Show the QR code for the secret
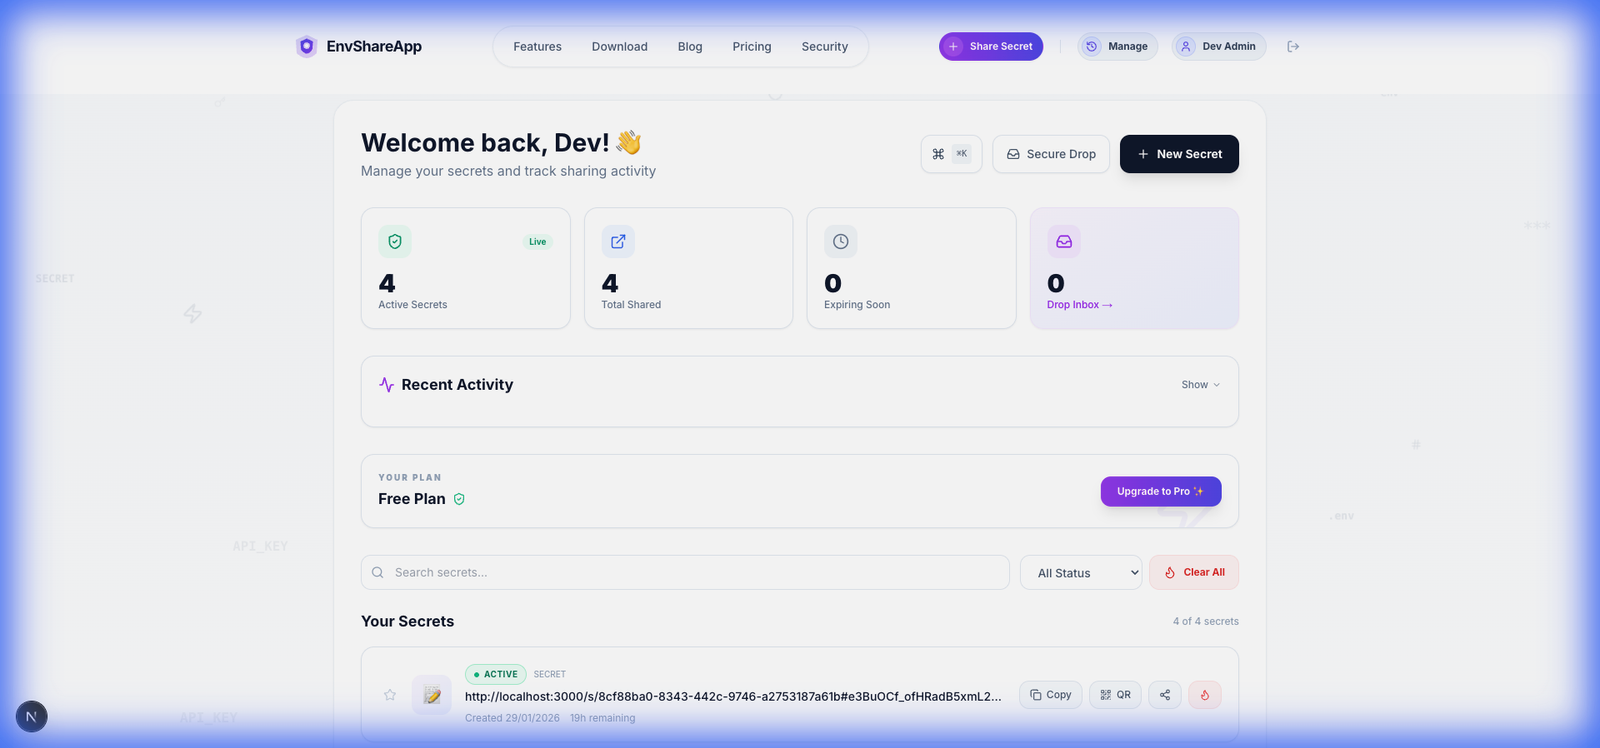This screenshot has width=1600, height=748. pos(1115,695)
